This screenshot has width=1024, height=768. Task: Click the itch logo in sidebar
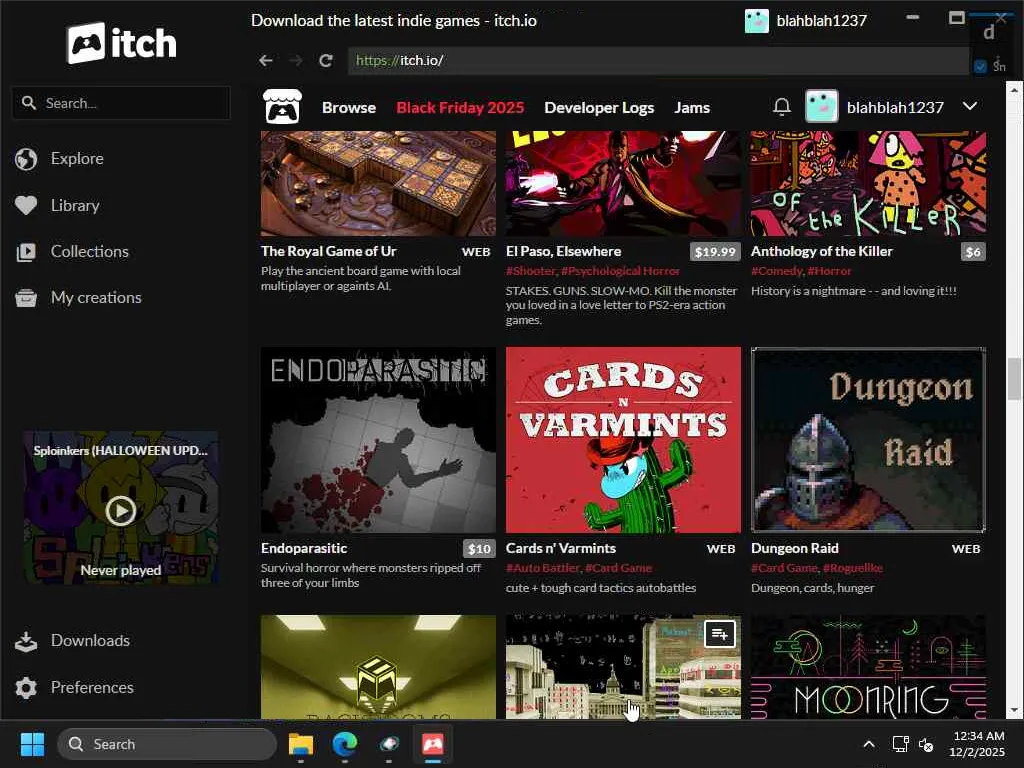(x=121, y=43)
